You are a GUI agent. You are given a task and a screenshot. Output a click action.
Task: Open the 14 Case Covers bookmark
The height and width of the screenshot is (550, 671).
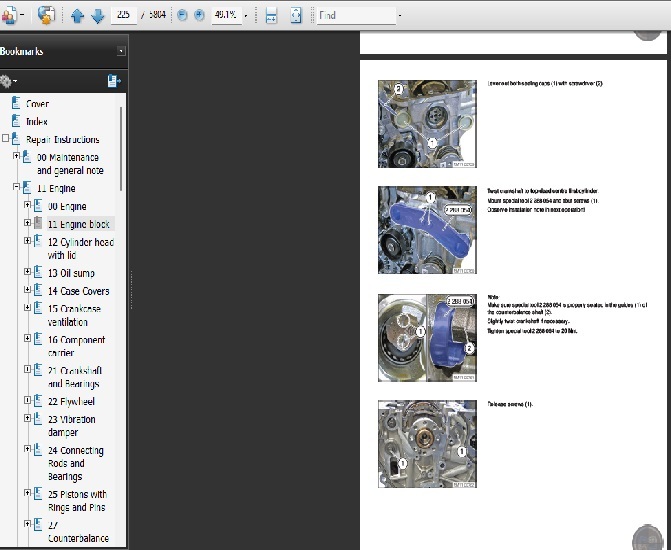pos(79,291)
